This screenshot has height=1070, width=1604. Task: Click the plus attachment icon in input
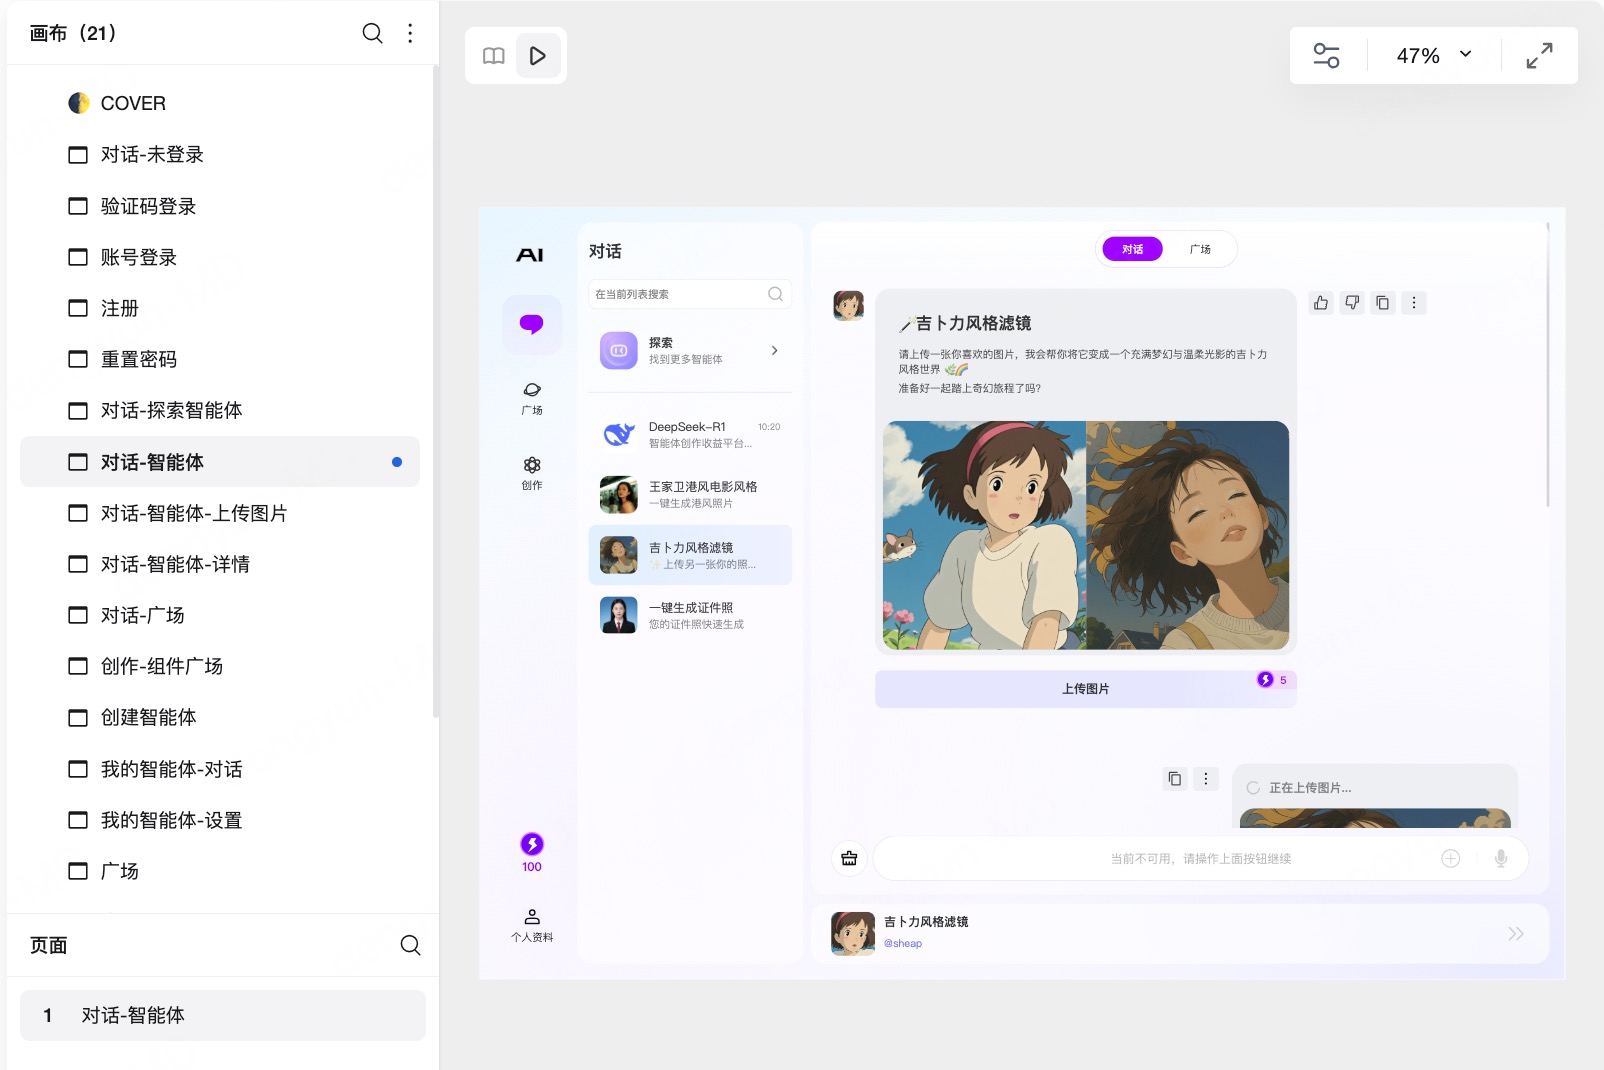tap(1451, 858)
